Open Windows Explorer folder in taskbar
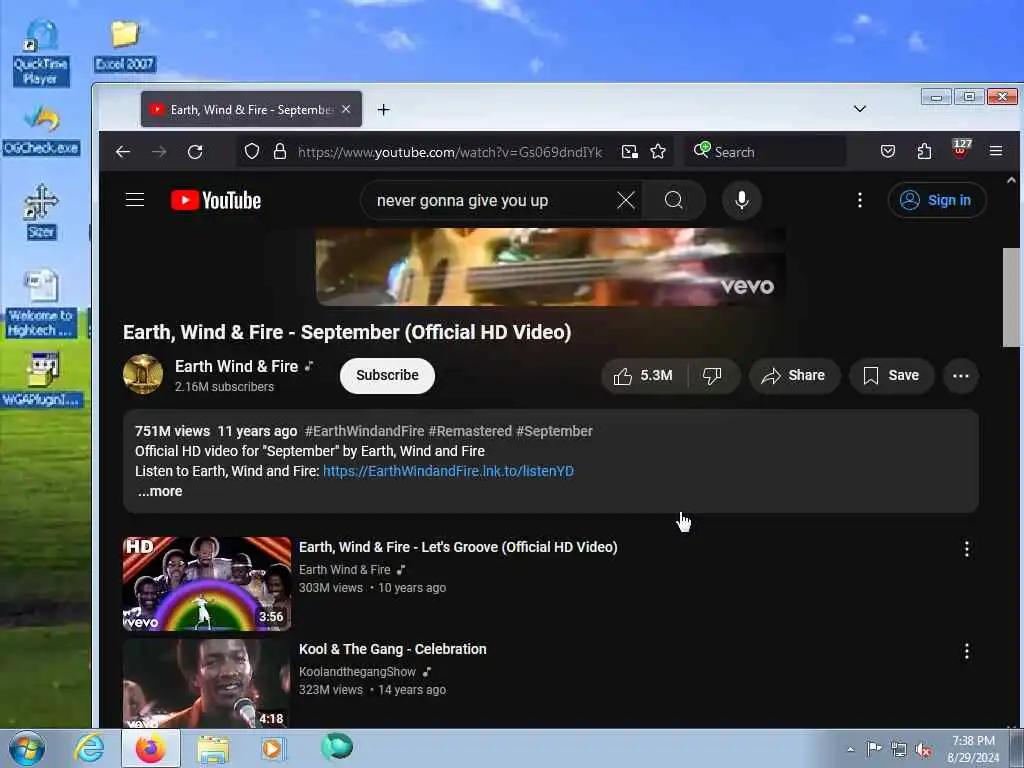 [x=213, y=749]
